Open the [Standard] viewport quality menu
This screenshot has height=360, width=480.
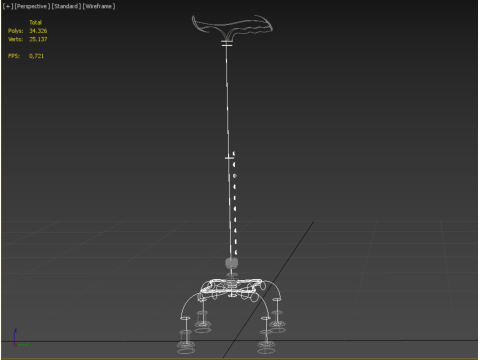coord(66,6)
